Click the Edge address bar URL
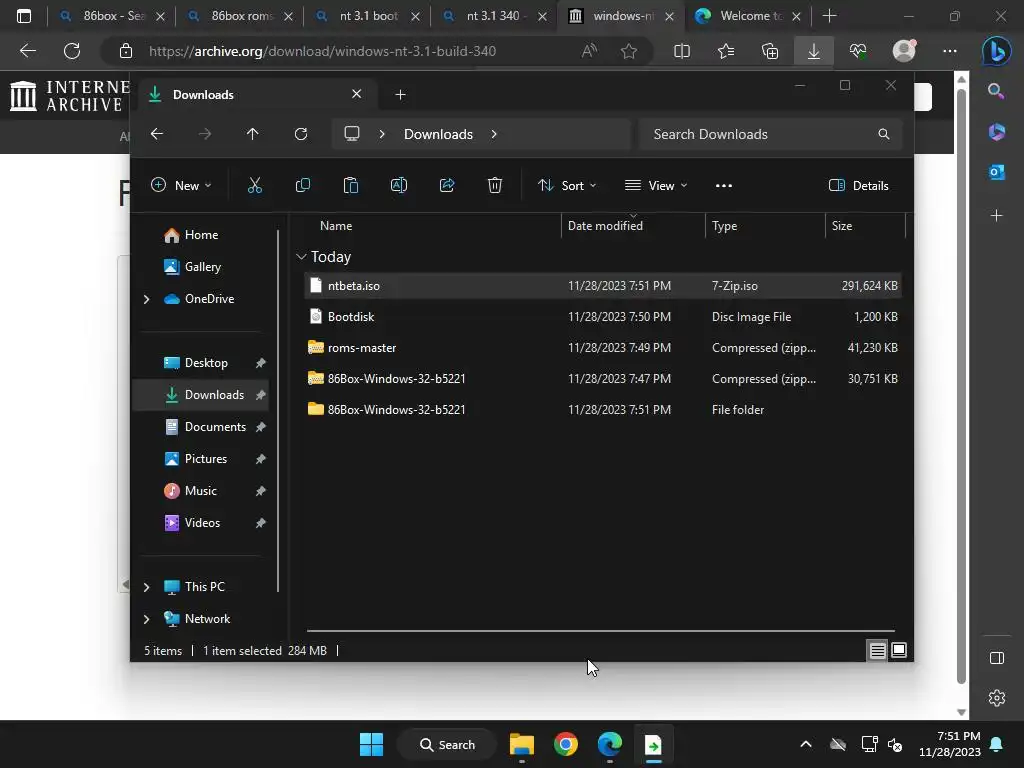The image size is (1024, 768). [x=322, y=51]
